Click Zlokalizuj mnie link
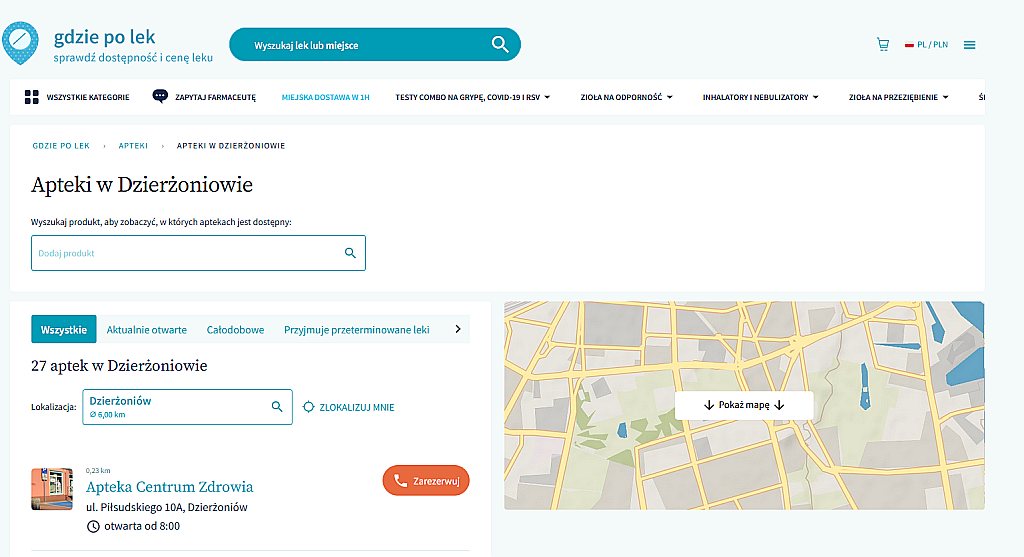The width and height of the screenshot is (1024, 557). (x=357, y=407)
